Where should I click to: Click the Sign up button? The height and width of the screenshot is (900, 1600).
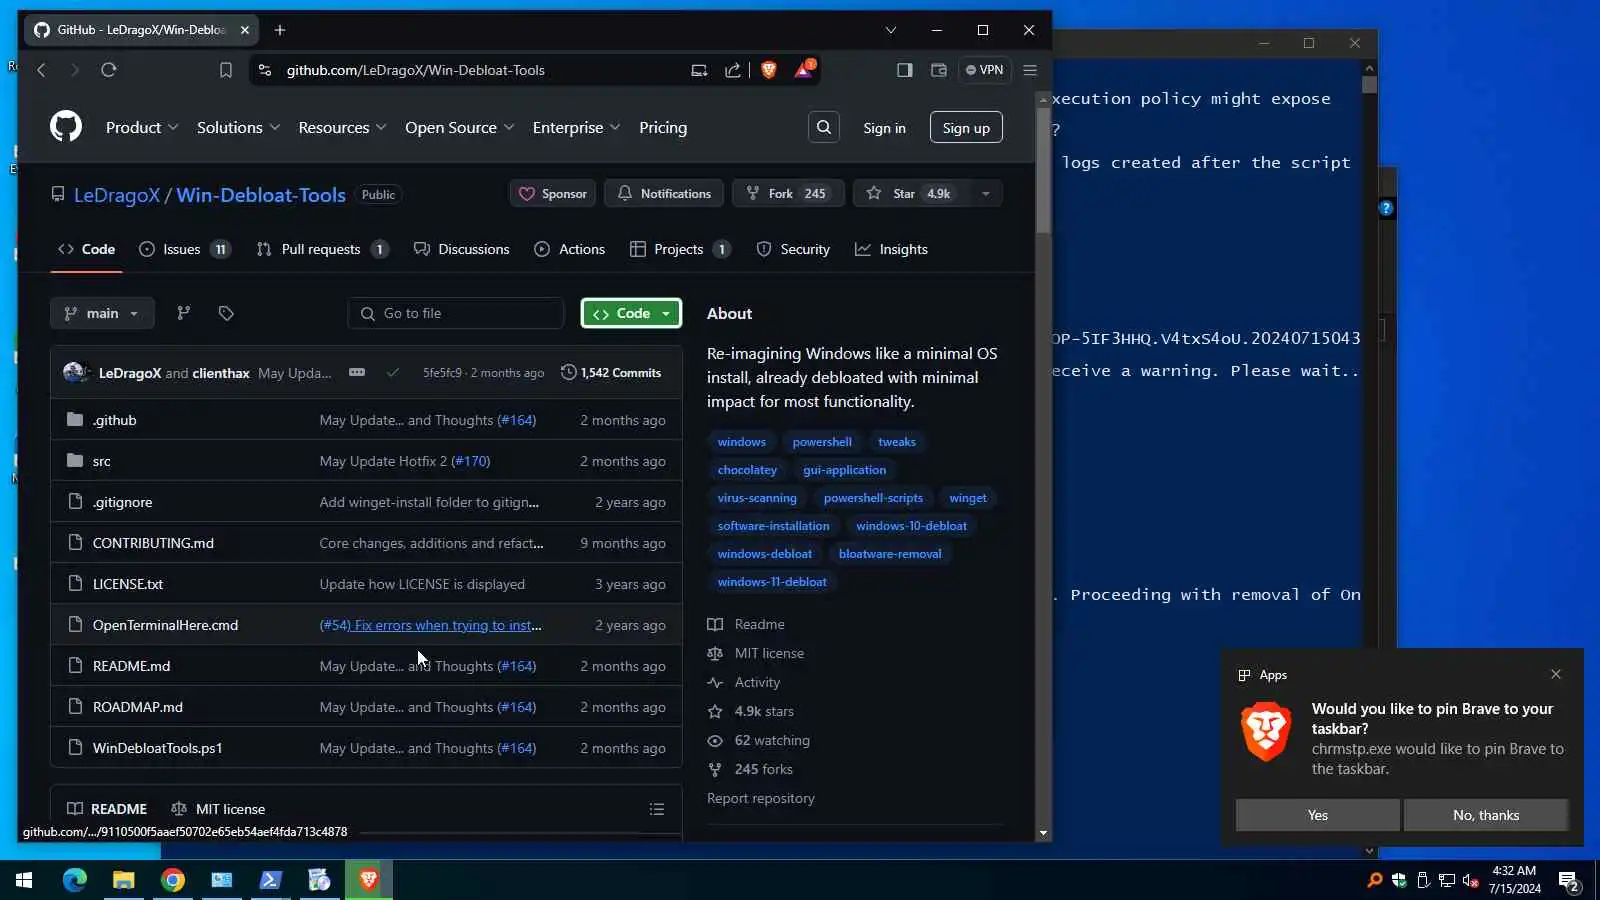click(966, 127)
